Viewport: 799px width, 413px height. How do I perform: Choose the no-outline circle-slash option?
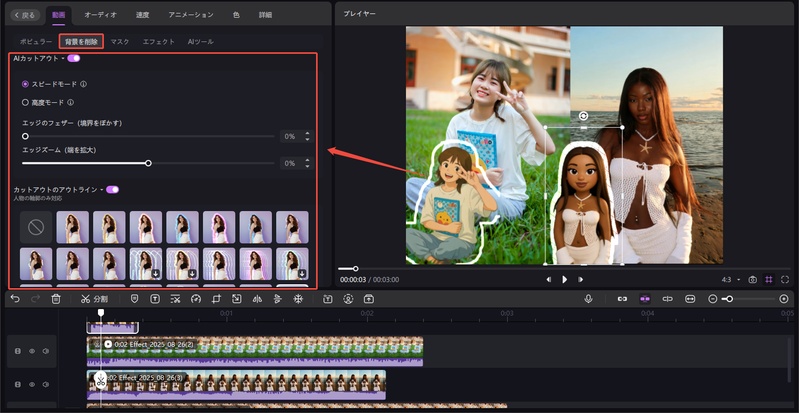pos(36,227)
